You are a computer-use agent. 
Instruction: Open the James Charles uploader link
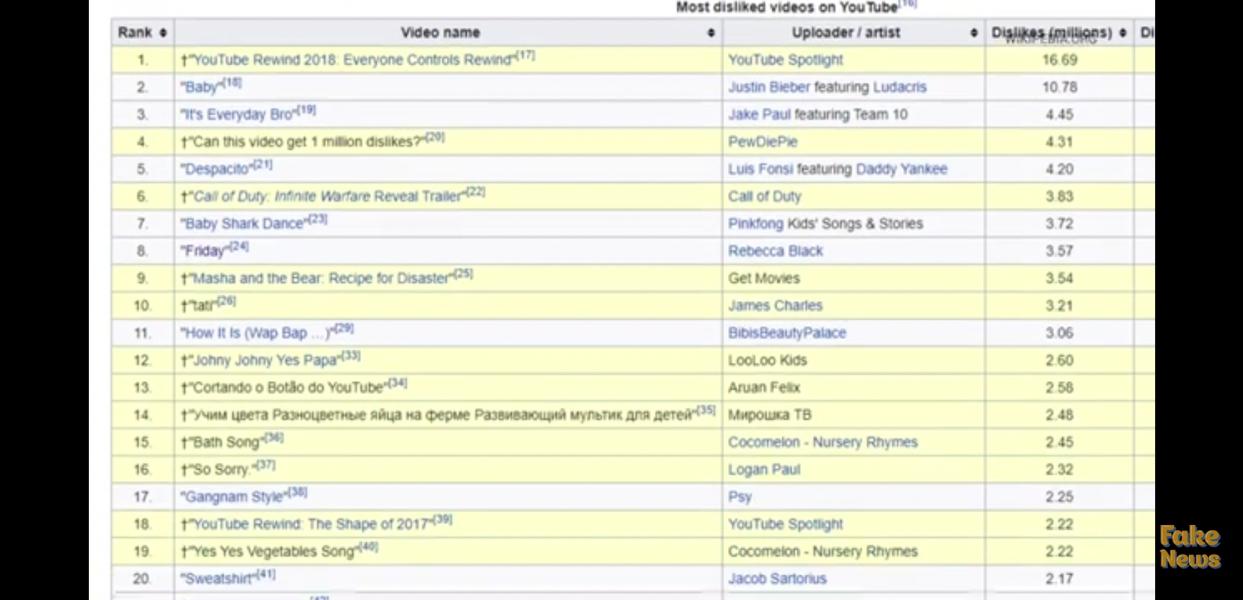tap(775, 305)
